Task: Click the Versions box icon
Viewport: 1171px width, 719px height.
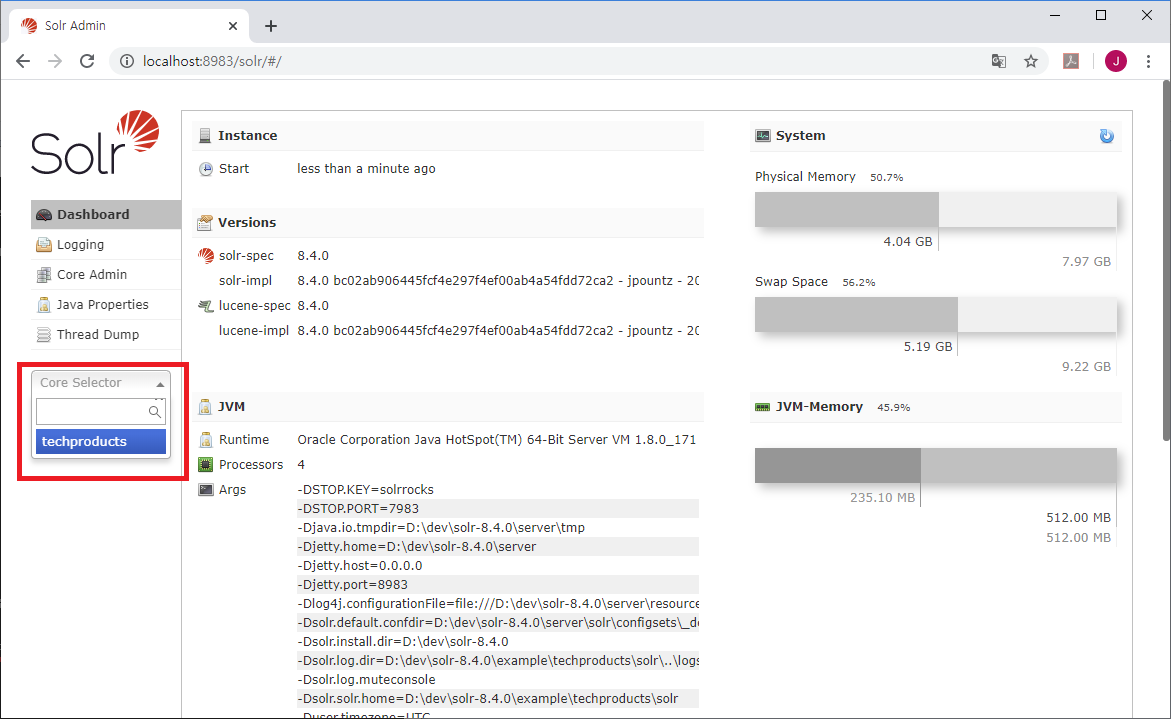Action: coord(205,222)
